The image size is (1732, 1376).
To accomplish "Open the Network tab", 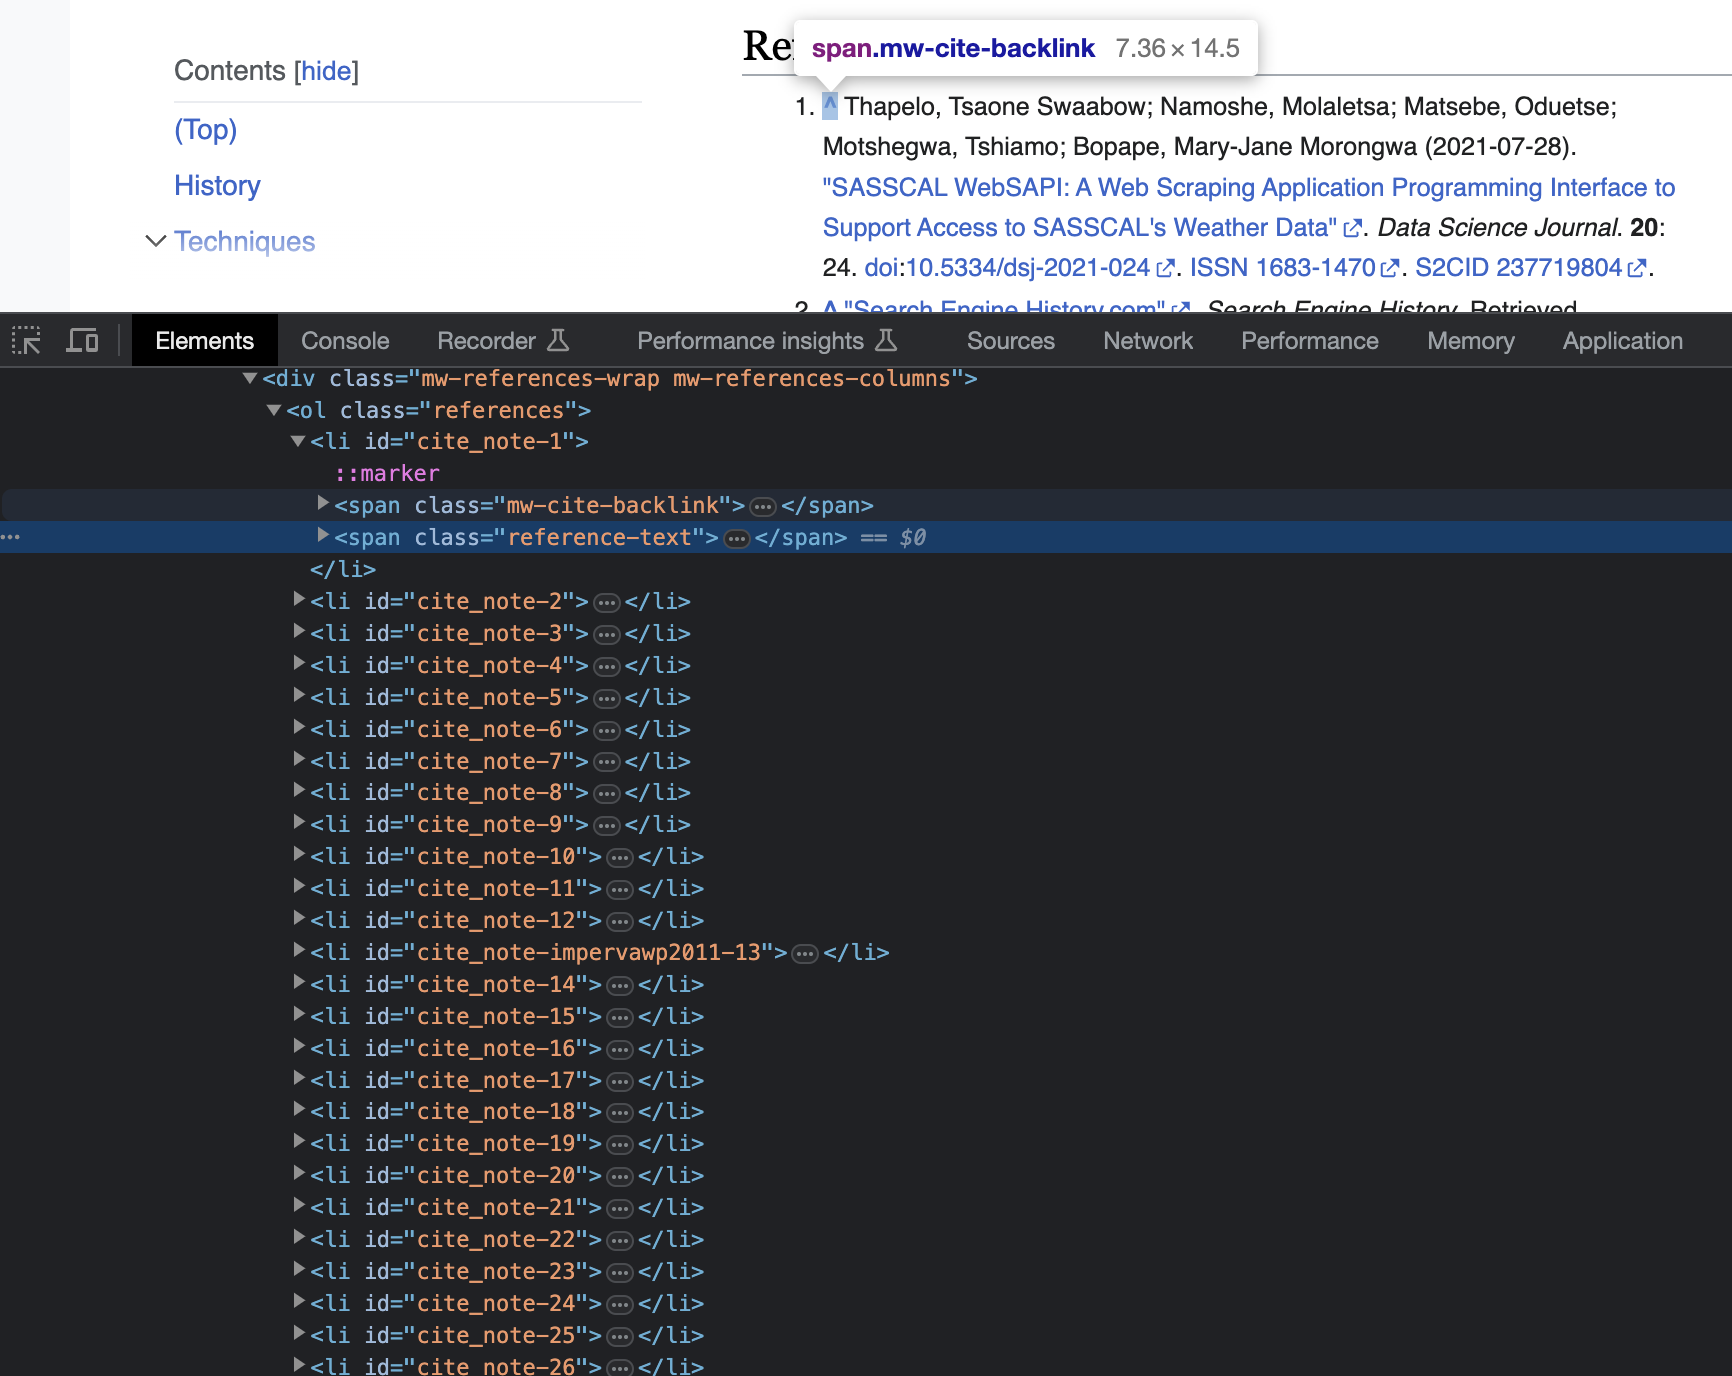I will [x=1147, y=341].
